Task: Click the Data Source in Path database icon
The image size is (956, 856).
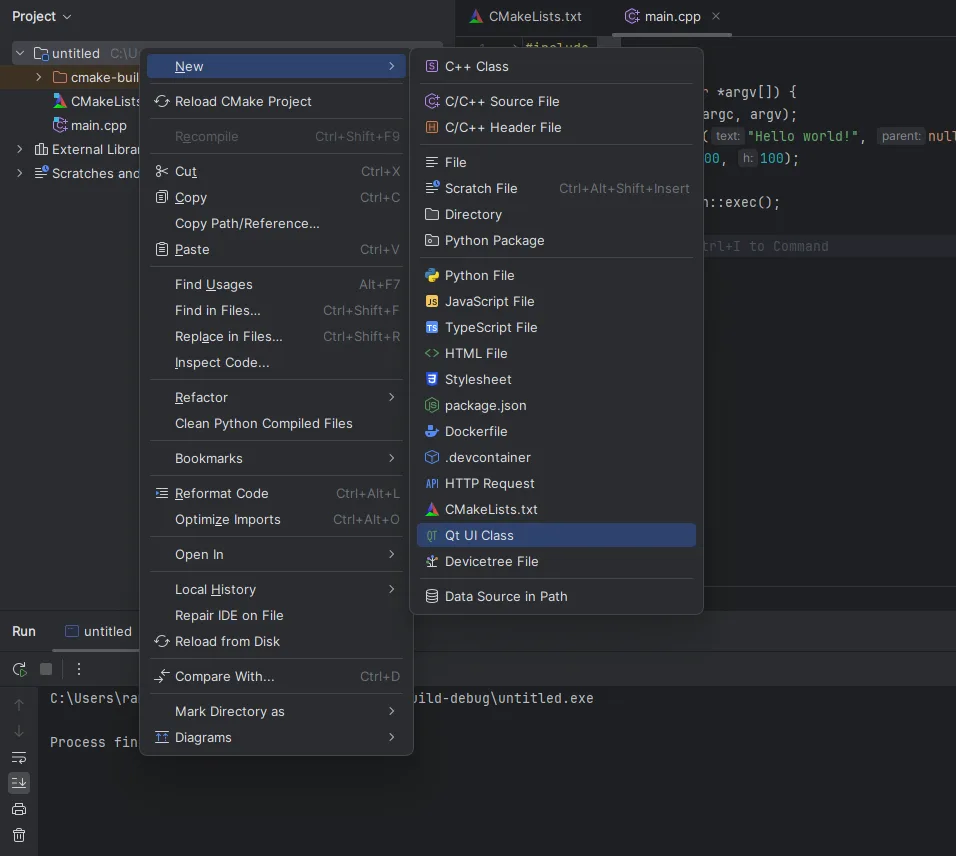Action: click(x=432, y=596)
